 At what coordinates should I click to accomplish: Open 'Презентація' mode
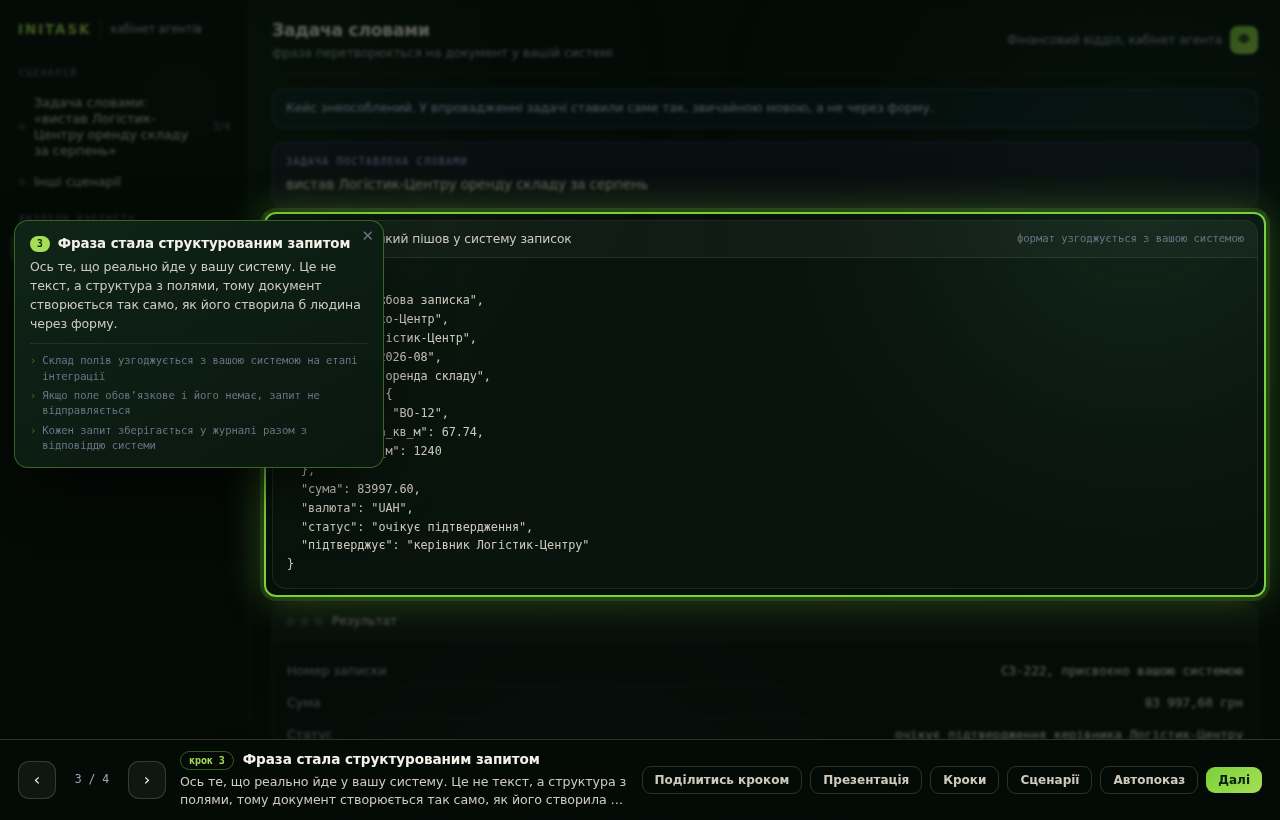pyautogui.click(x=866, y=780)
